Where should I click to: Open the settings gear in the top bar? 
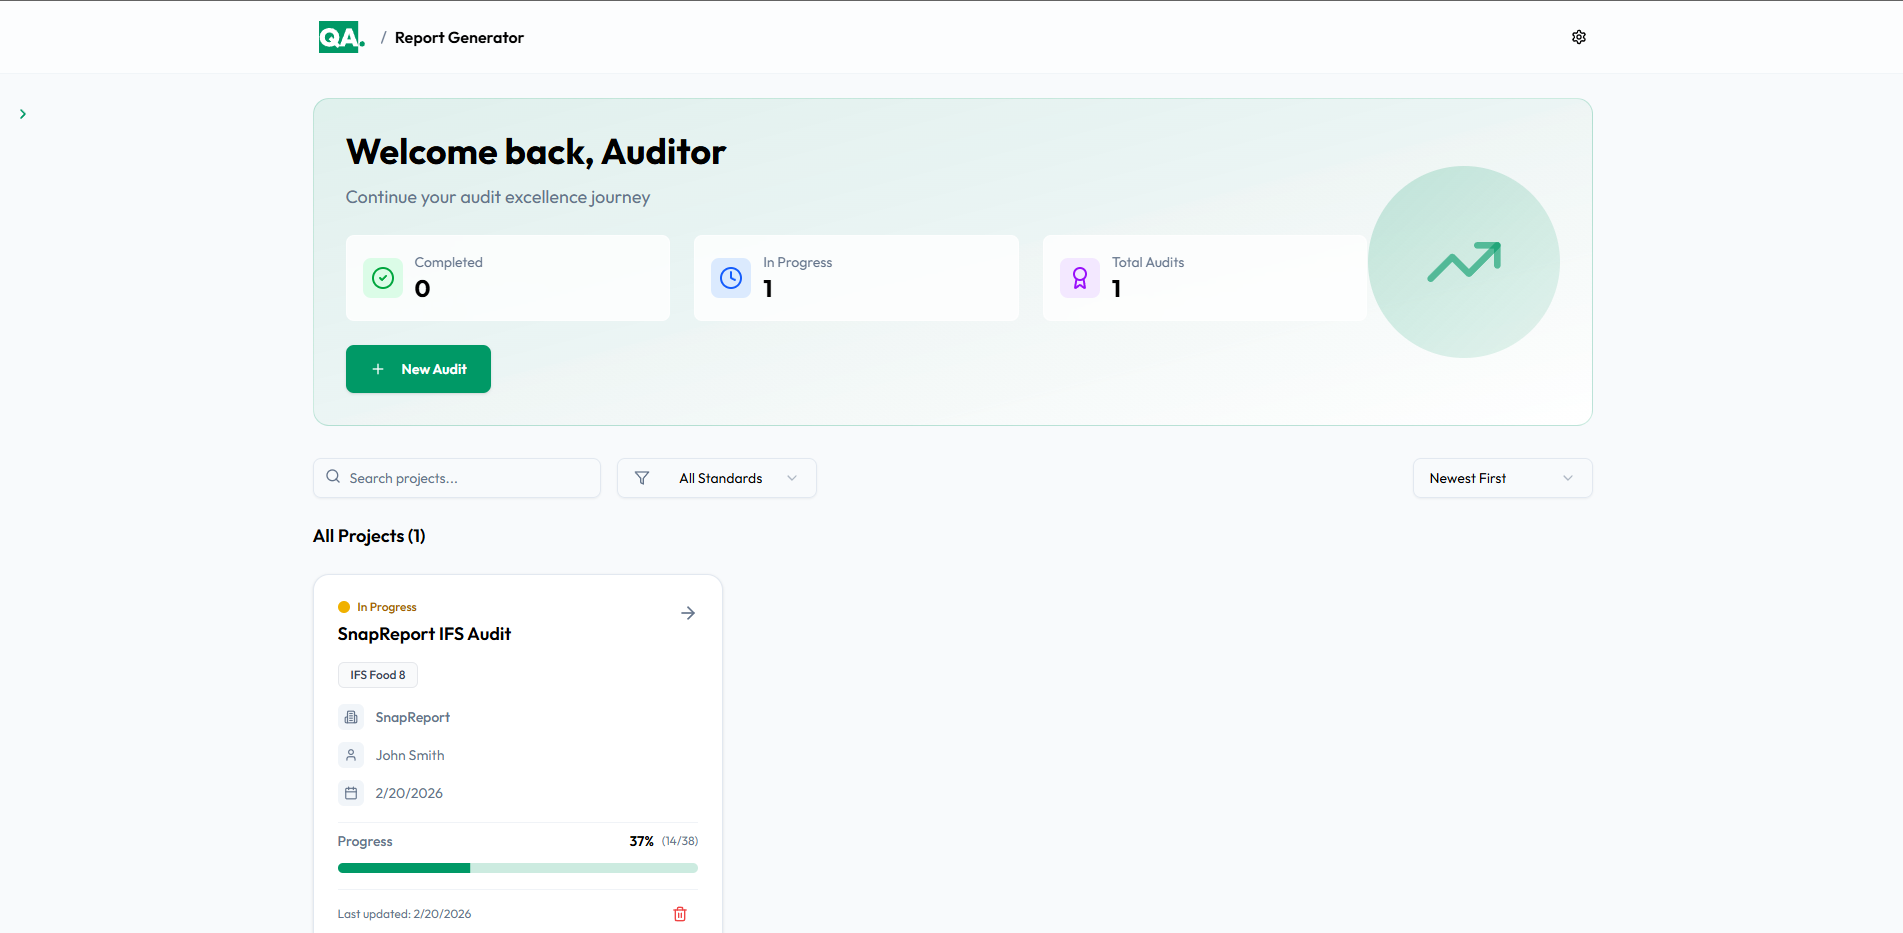tap(1578, 36)
